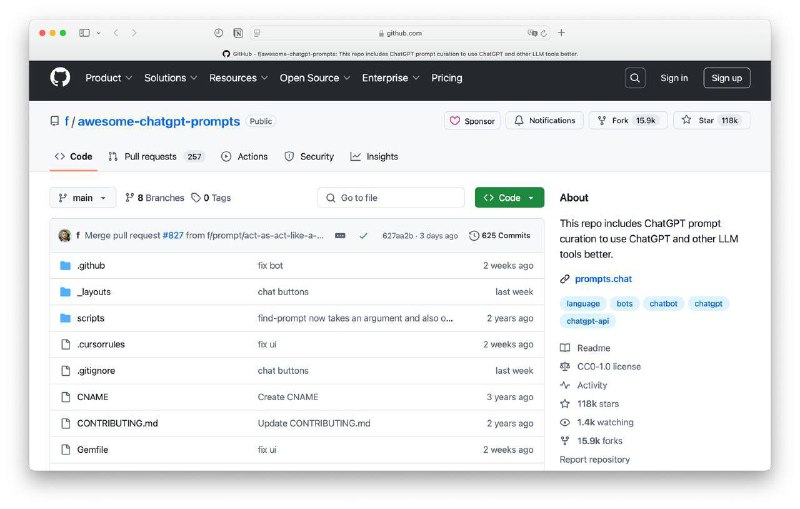Open the search magnifier button
800x509 pixels.
[x=635, y=78]
